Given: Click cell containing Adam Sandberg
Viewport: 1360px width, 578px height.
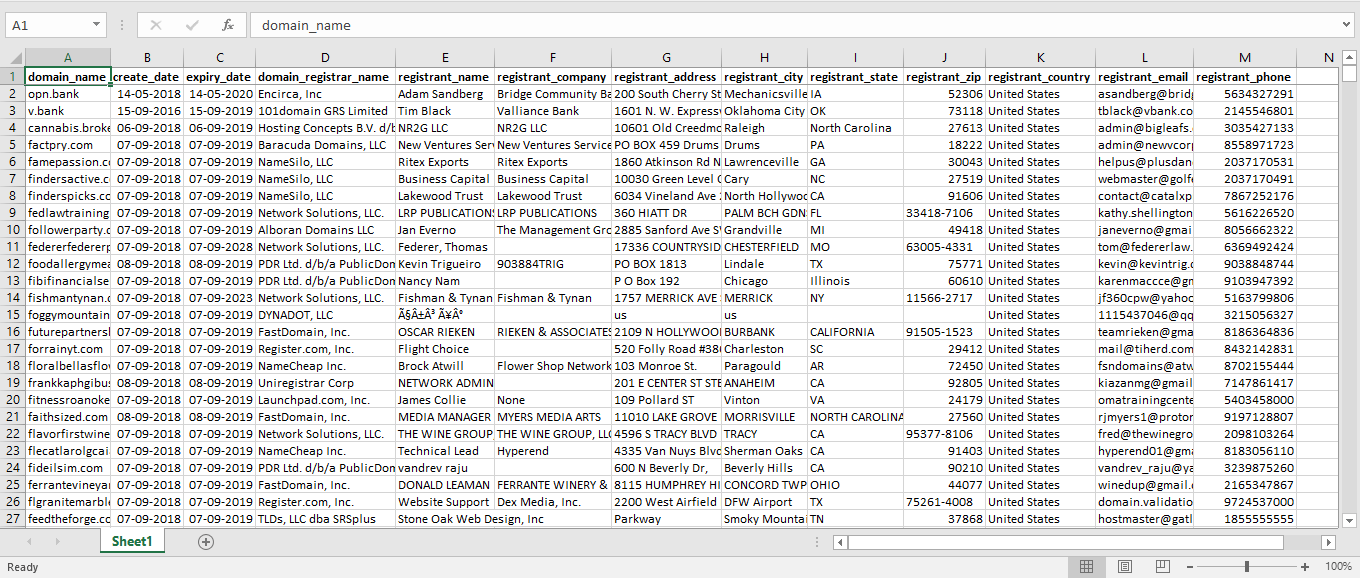Looking at the screenshot, I should [x=445, y=93].
